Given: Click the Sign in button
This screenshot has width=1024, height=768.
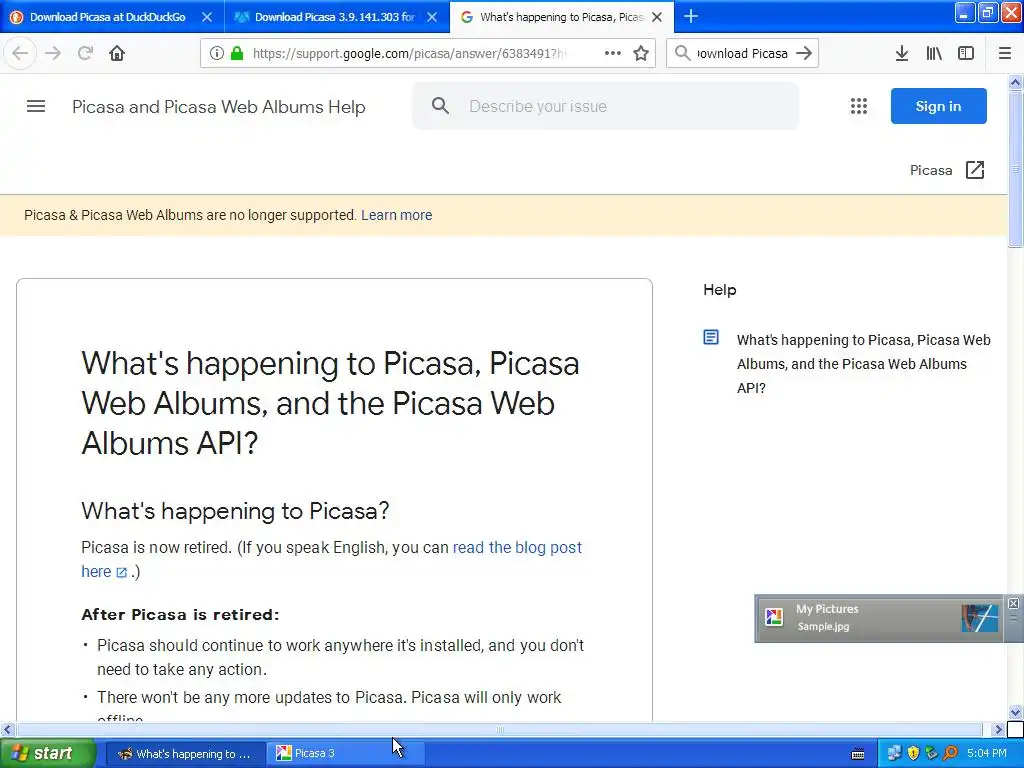Looking at the screenshot, I should click(x=938, y=106).
